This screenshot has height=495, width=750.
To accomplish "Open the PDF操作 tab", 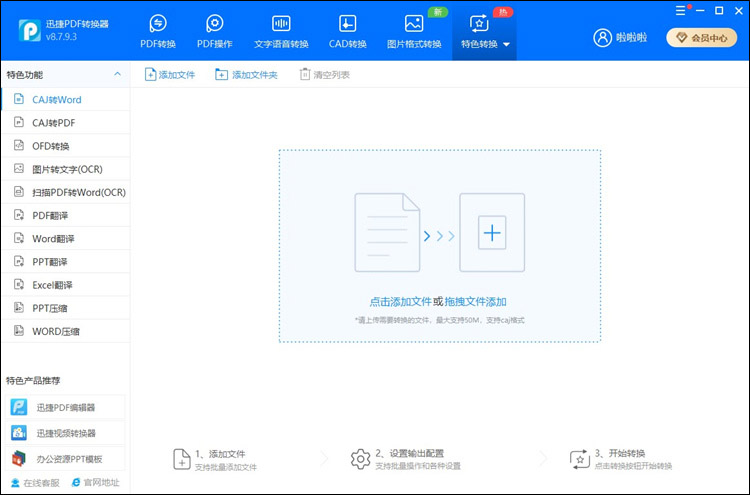I will click(x=215, y=32).
